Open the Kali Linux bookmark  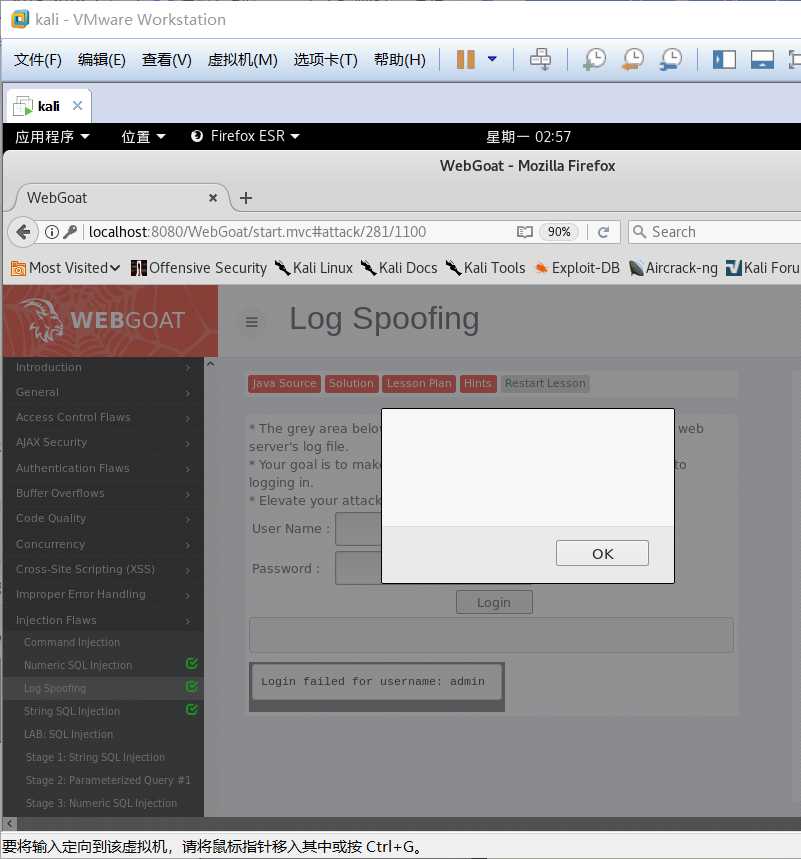314,268
